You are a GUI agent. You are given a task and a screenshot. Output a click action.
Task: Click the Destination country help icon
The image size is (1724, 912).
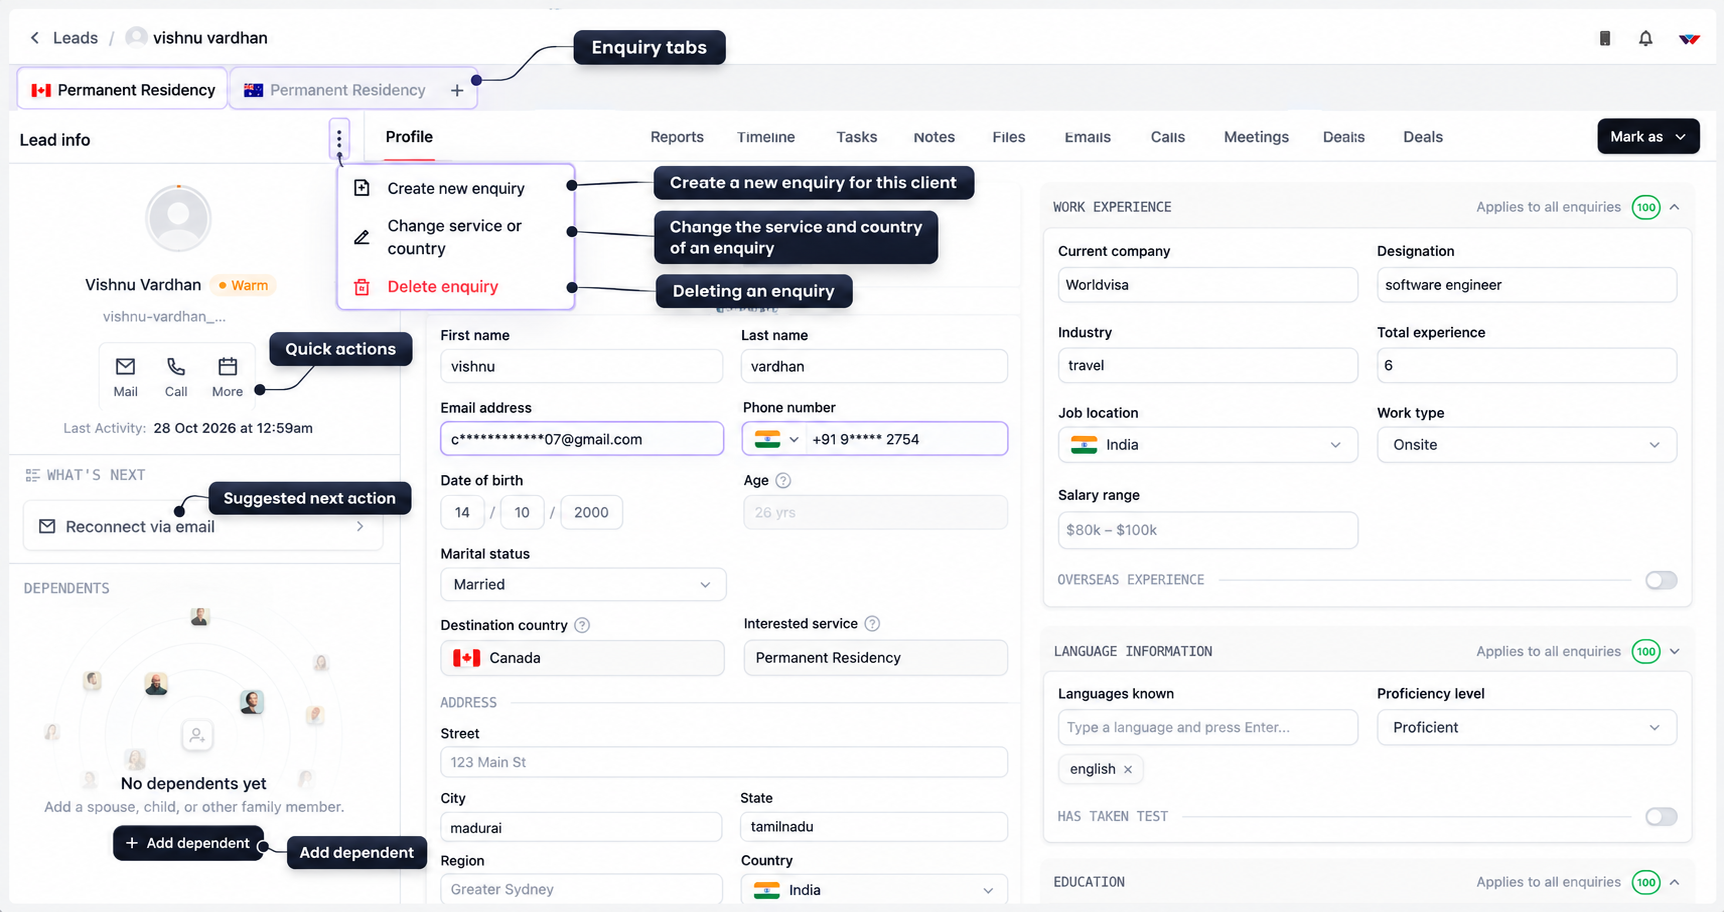coord(582,625)
